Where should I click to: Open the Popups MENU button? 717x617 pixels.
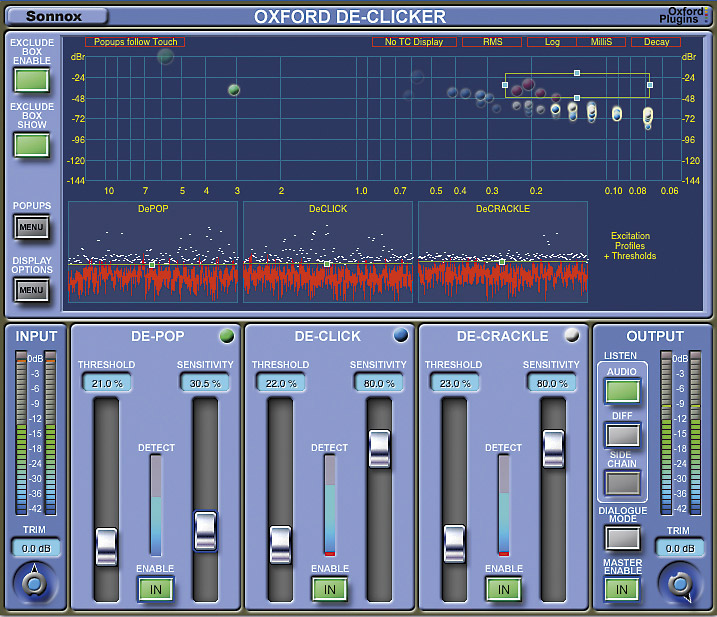click(32, 227)
